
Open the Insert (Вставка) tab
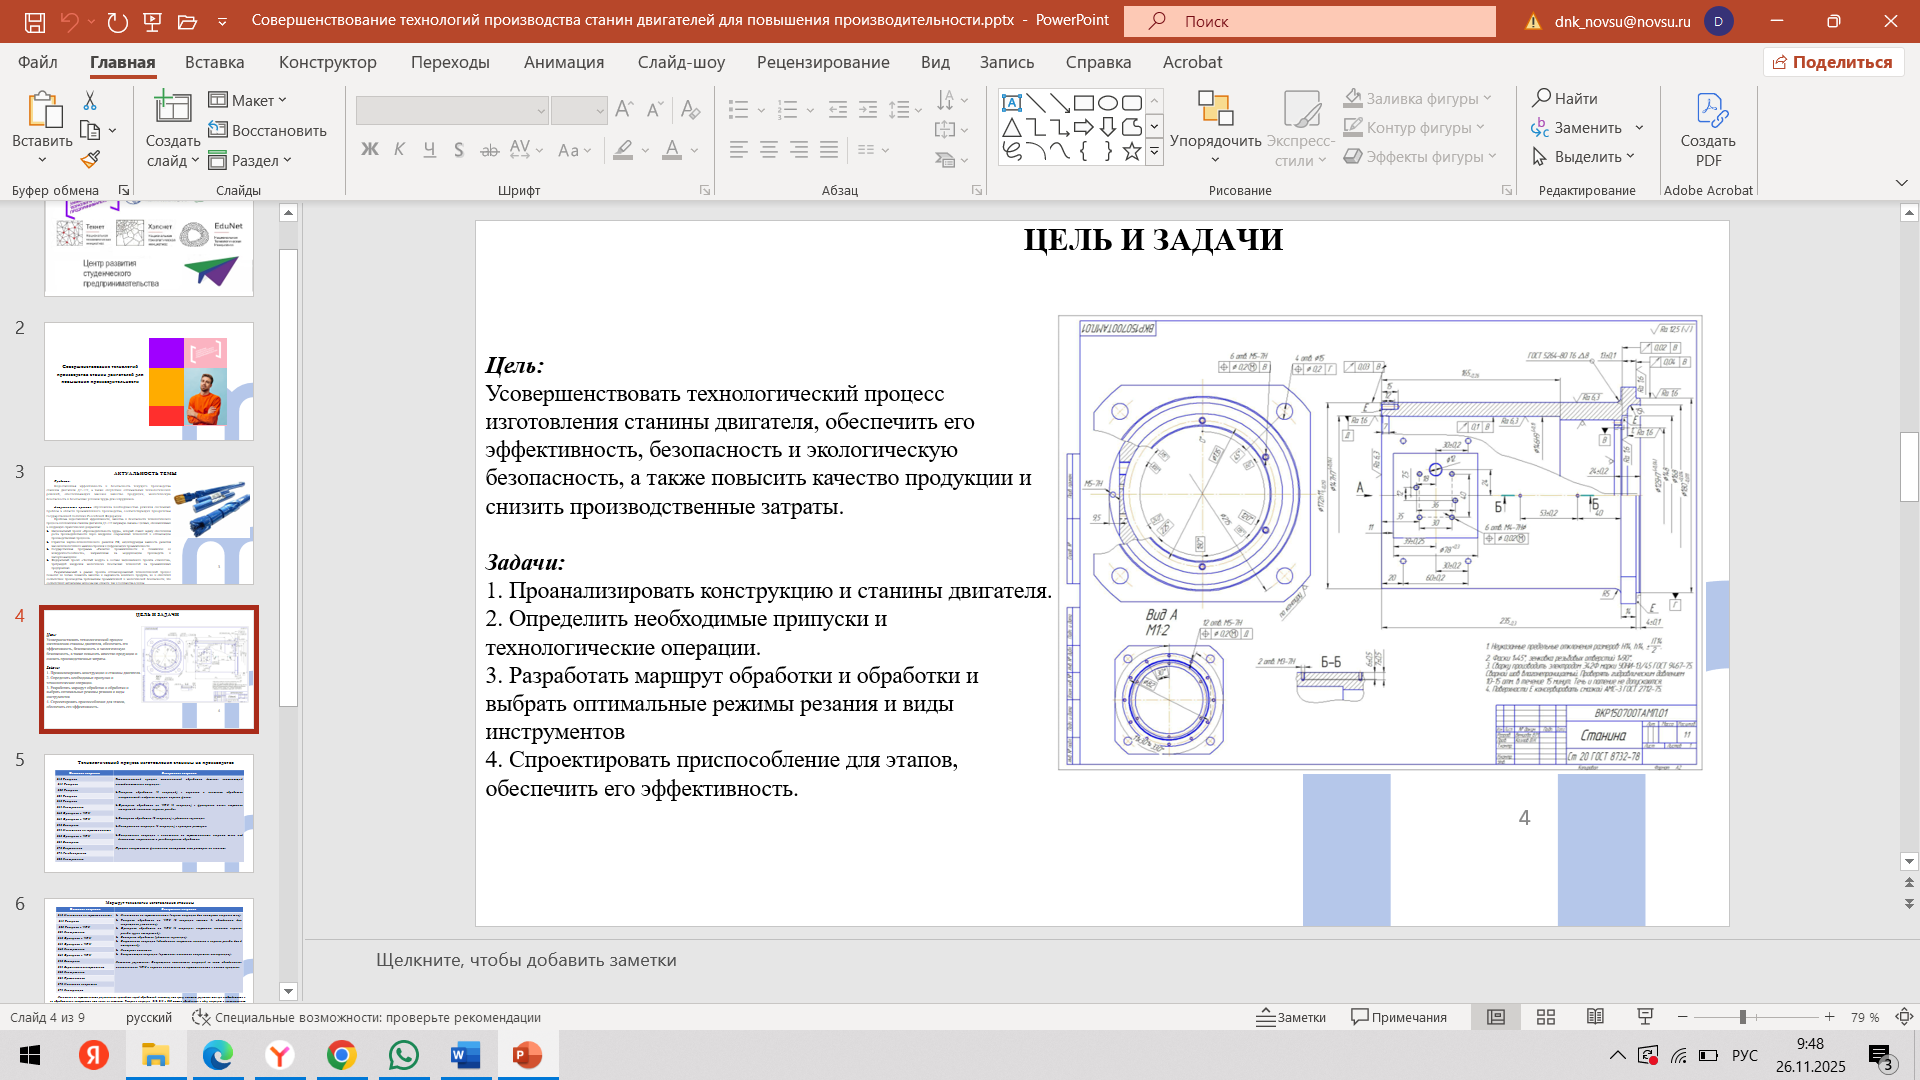pos(214,62)
